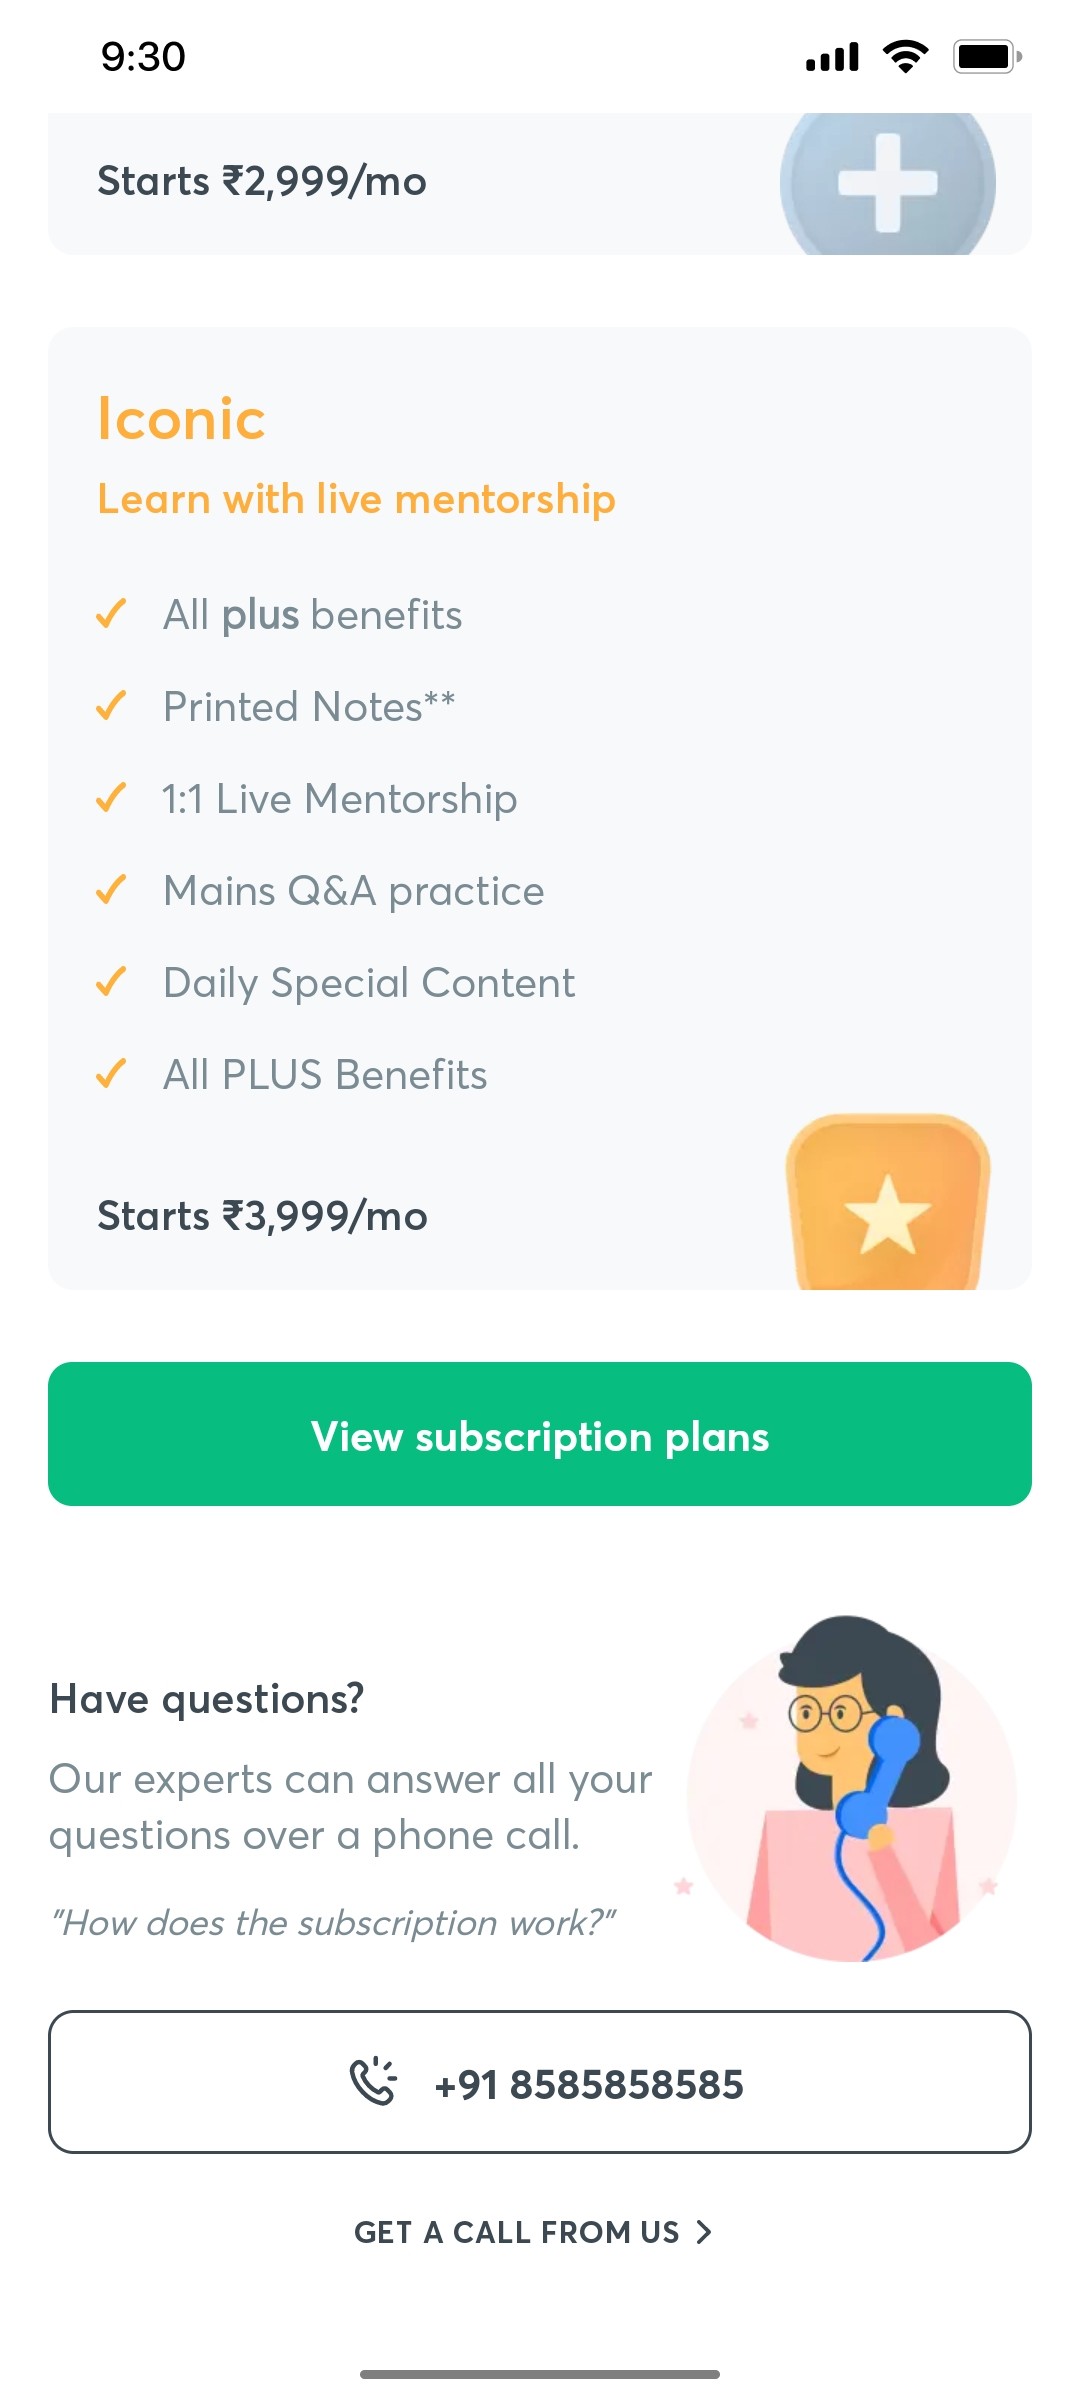The width and height of the screenshot is (1080, 2400).
Task: Call +91 8585858585
Action: [x=540, y=2084]
